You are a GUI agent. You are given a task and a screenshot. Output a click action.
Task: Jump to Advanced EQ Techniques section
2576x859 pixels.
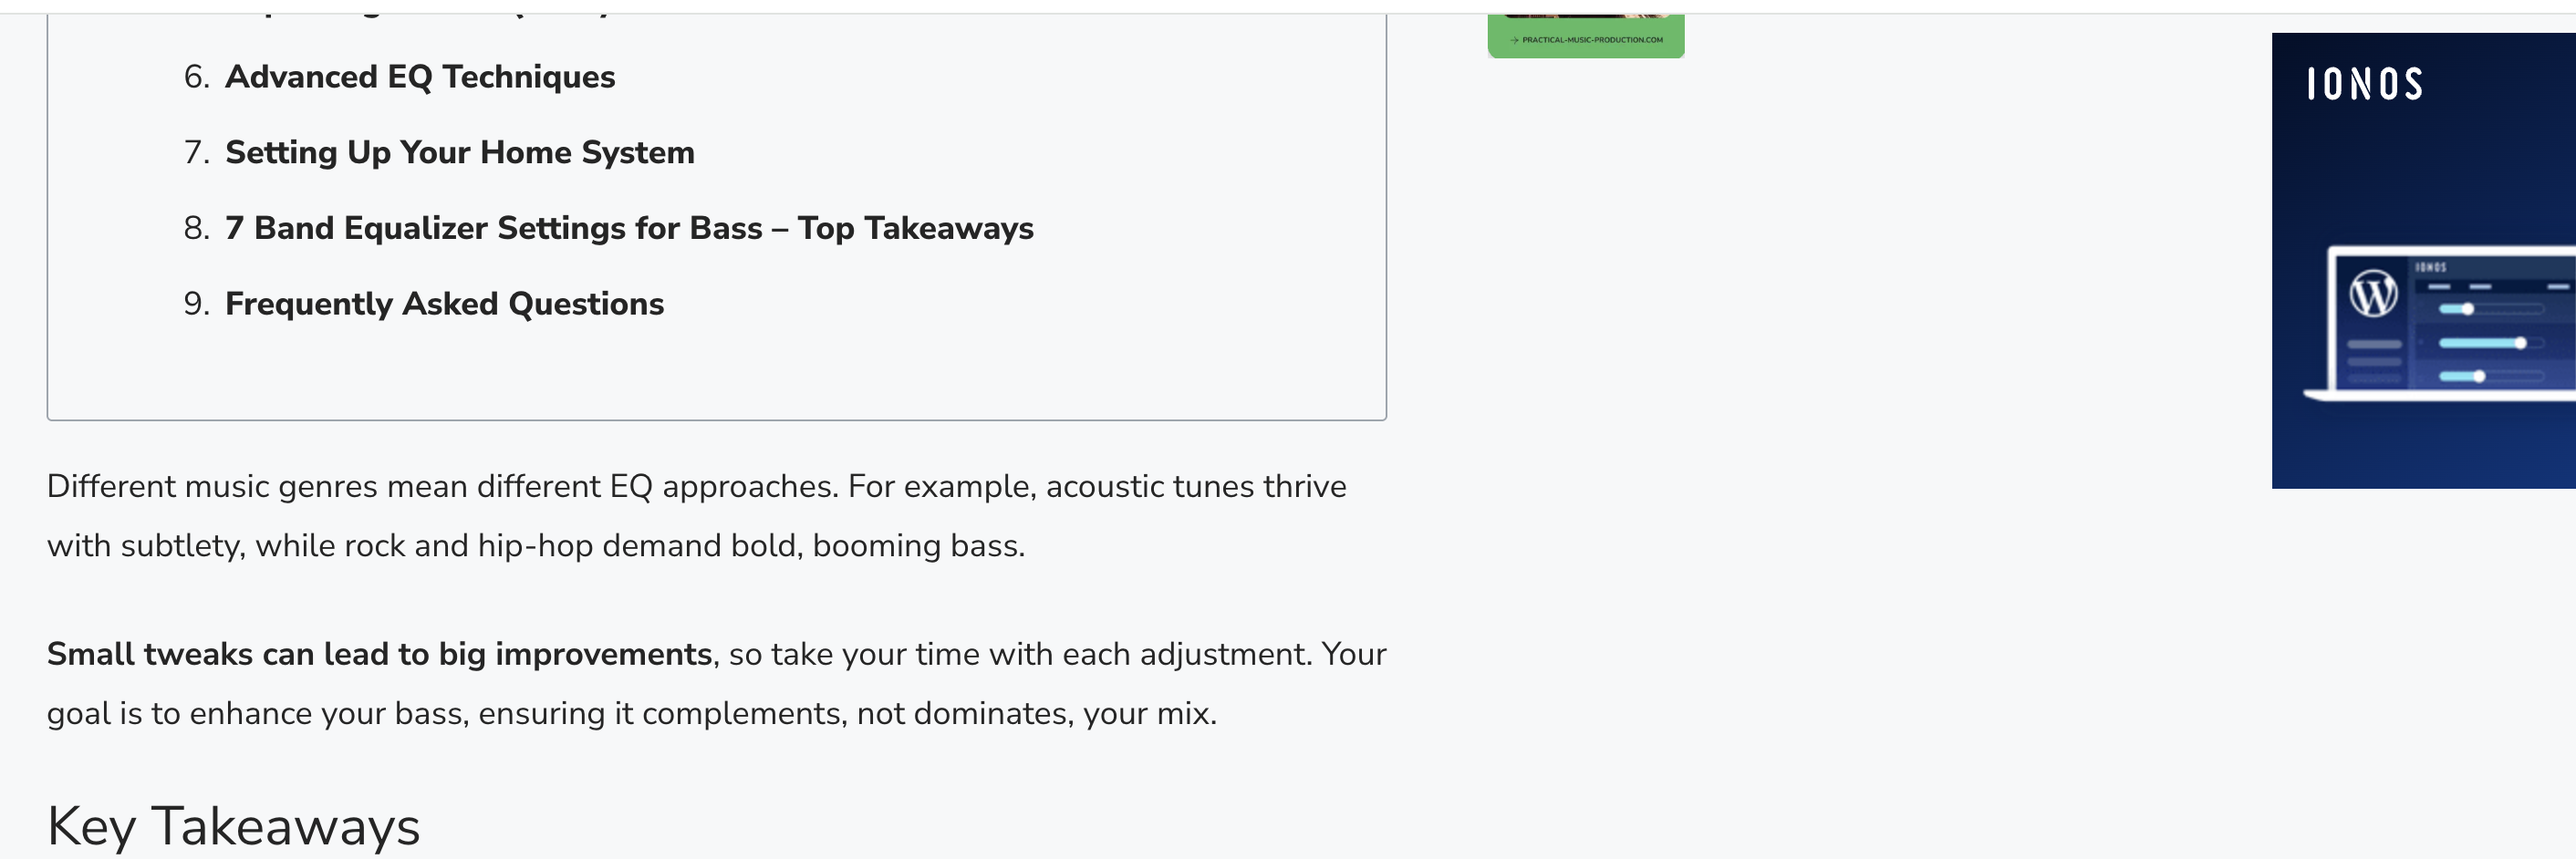420,77
